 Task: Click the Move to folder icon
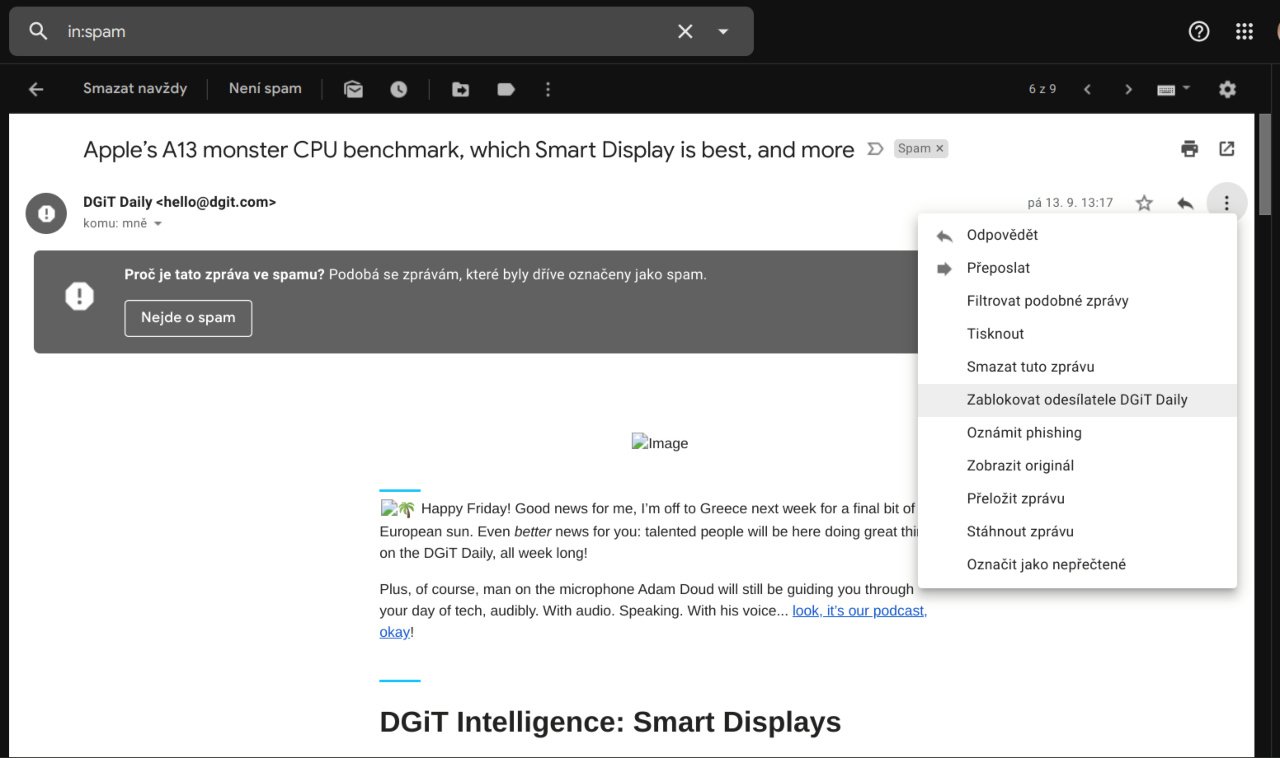tap(460, 89)
